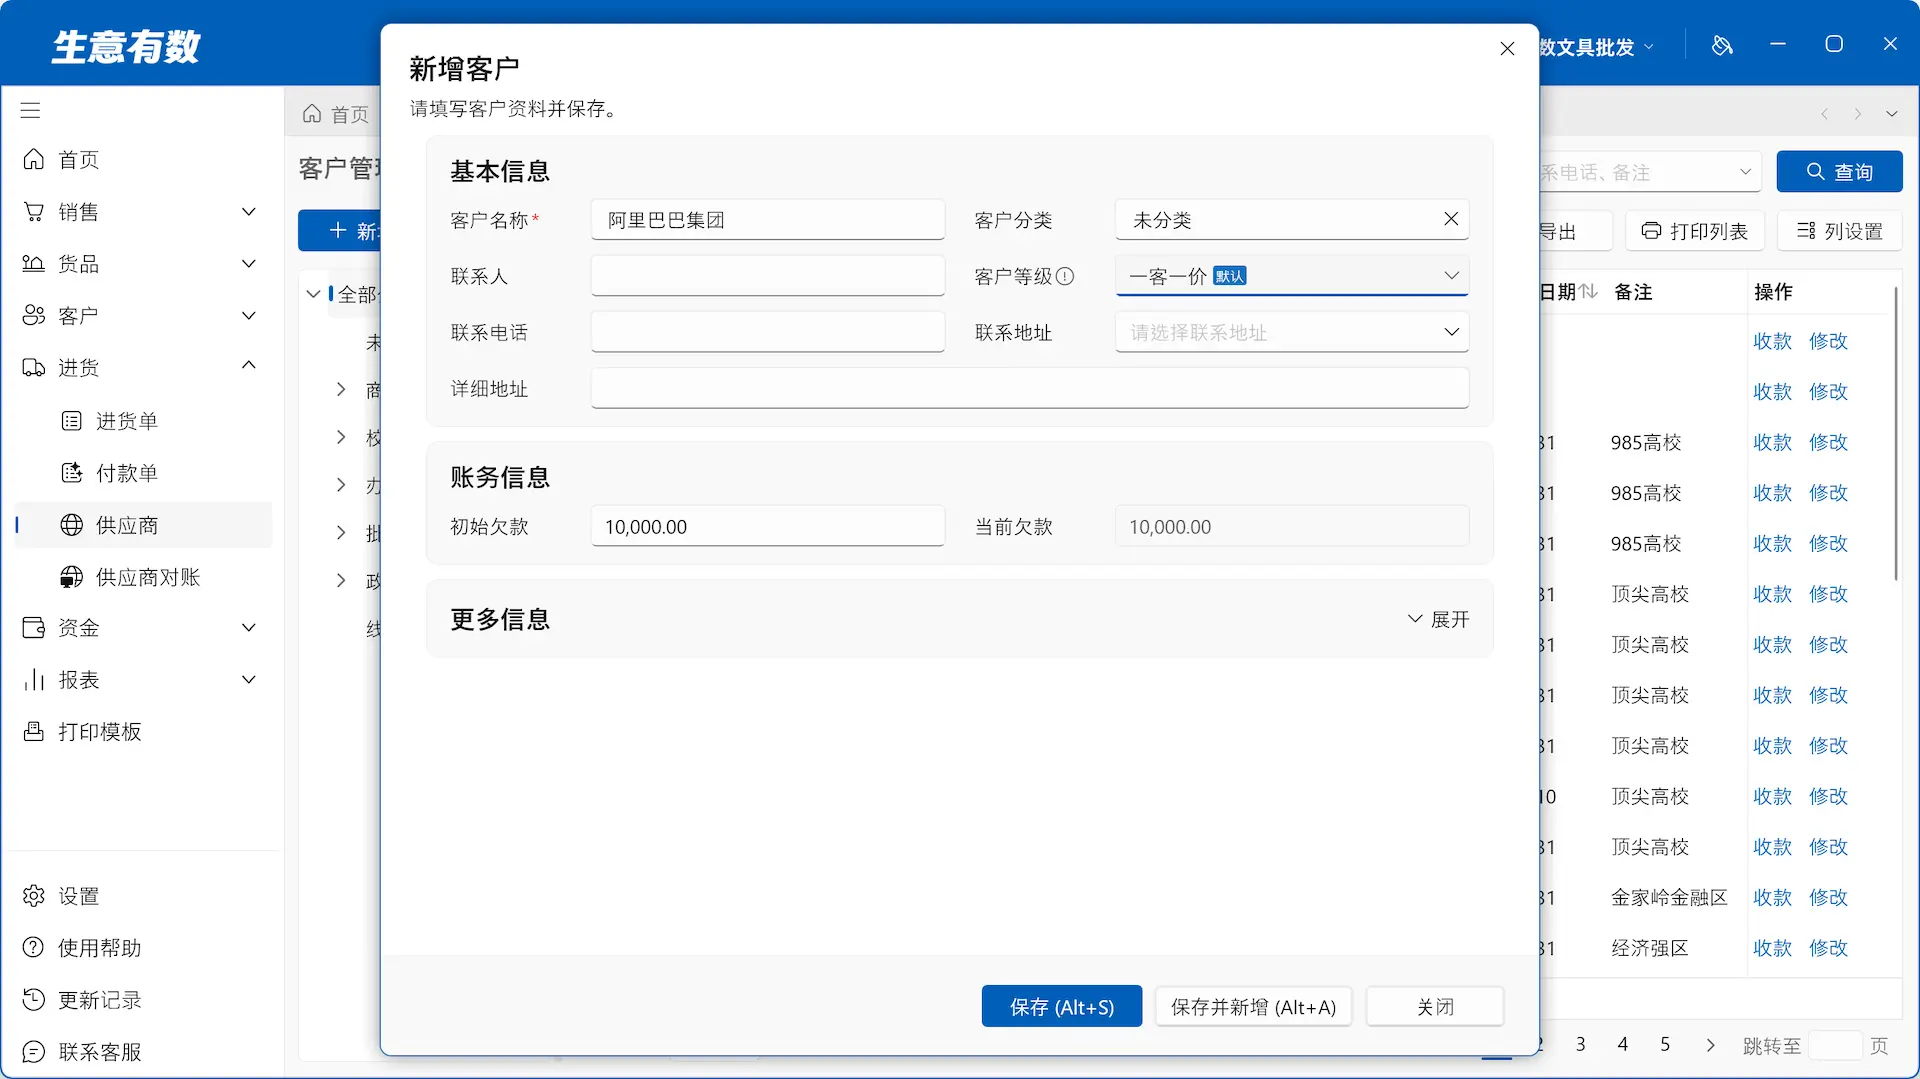This screenshot has width=1920, height=1079.
Task: Select 供应商 in the sidebar
Action: (x=143, y=525)
